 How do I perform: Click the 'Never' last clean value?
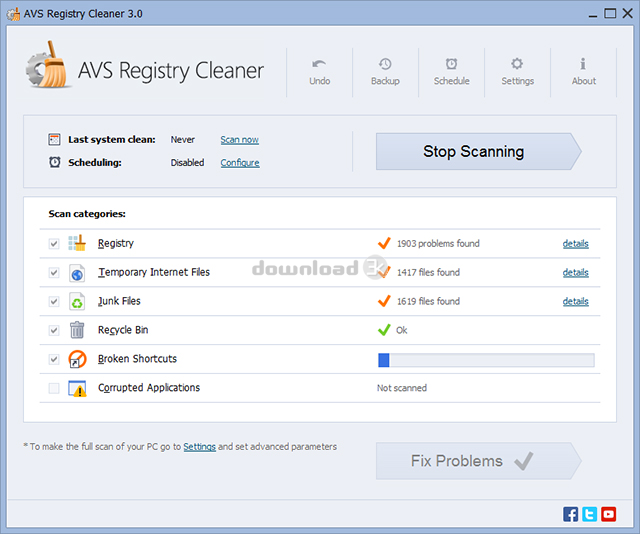click(182, 140)
